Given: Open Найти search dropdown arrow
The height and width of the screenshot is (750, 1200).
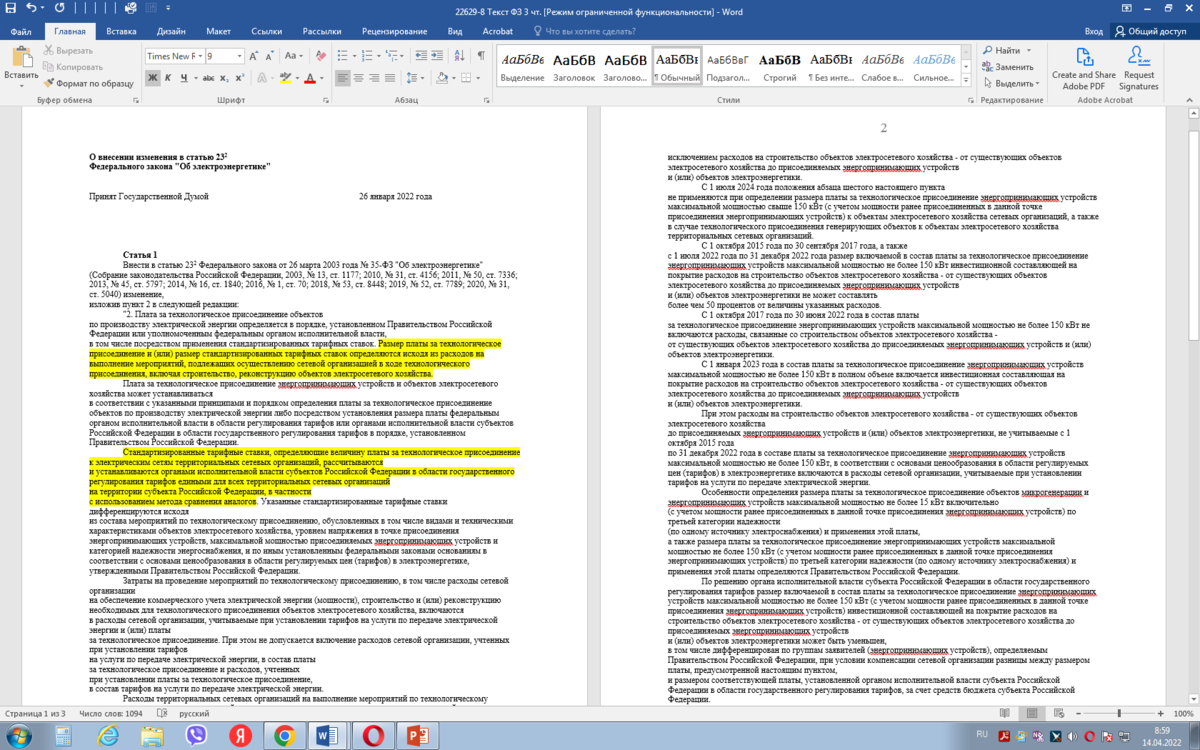Looking at the screenshot, I should 1029,50.
